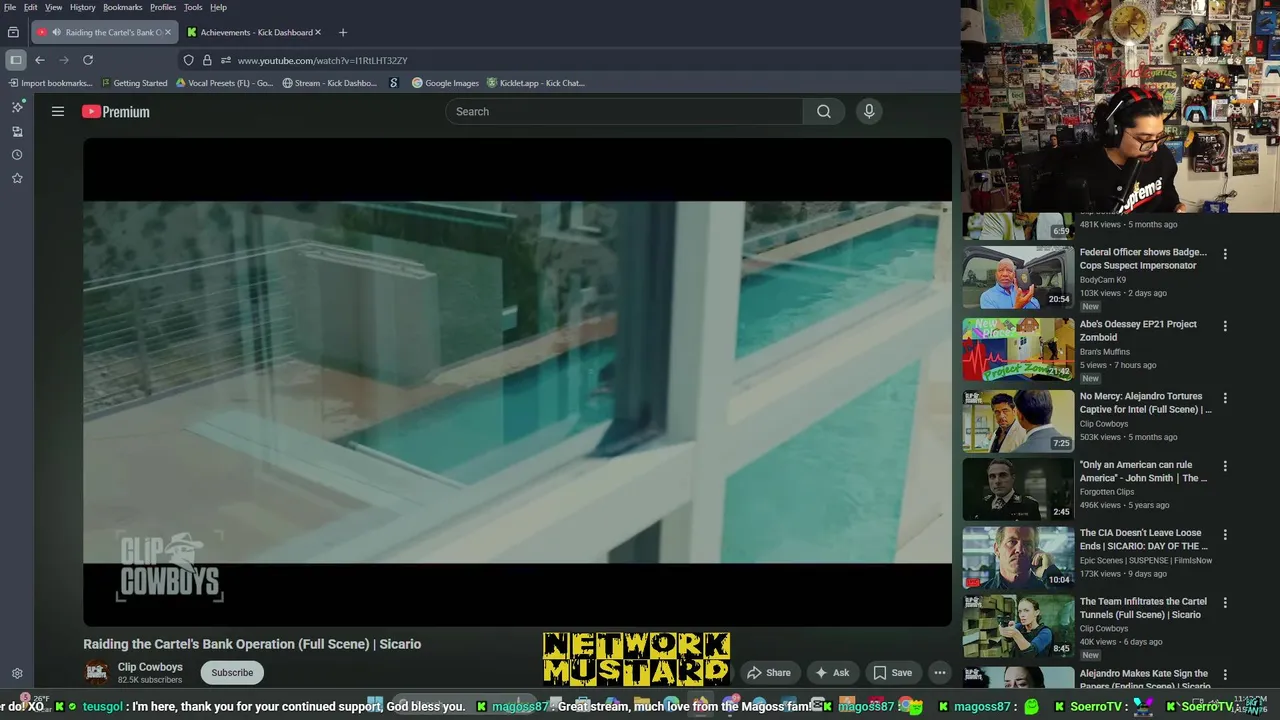
Task: Open the Tools menu
Action: [x=193, y=7]
